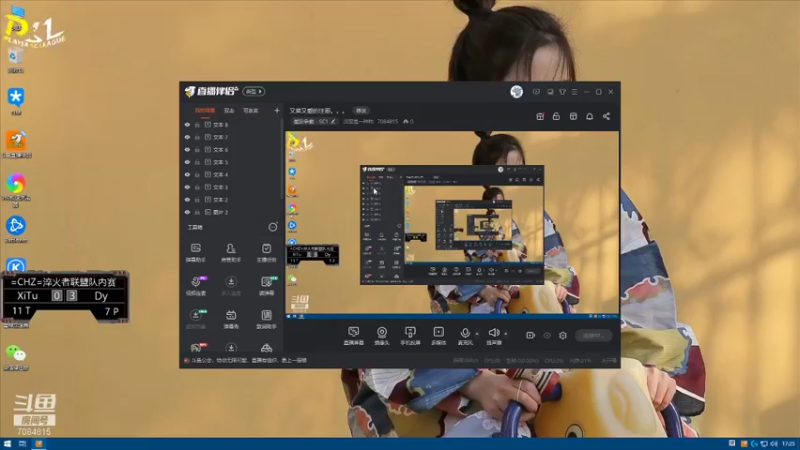The height and width of the screenshot is (450, 800).
Task: Hide layer 文本 3 with eye icon
Action: click(187, 187)
